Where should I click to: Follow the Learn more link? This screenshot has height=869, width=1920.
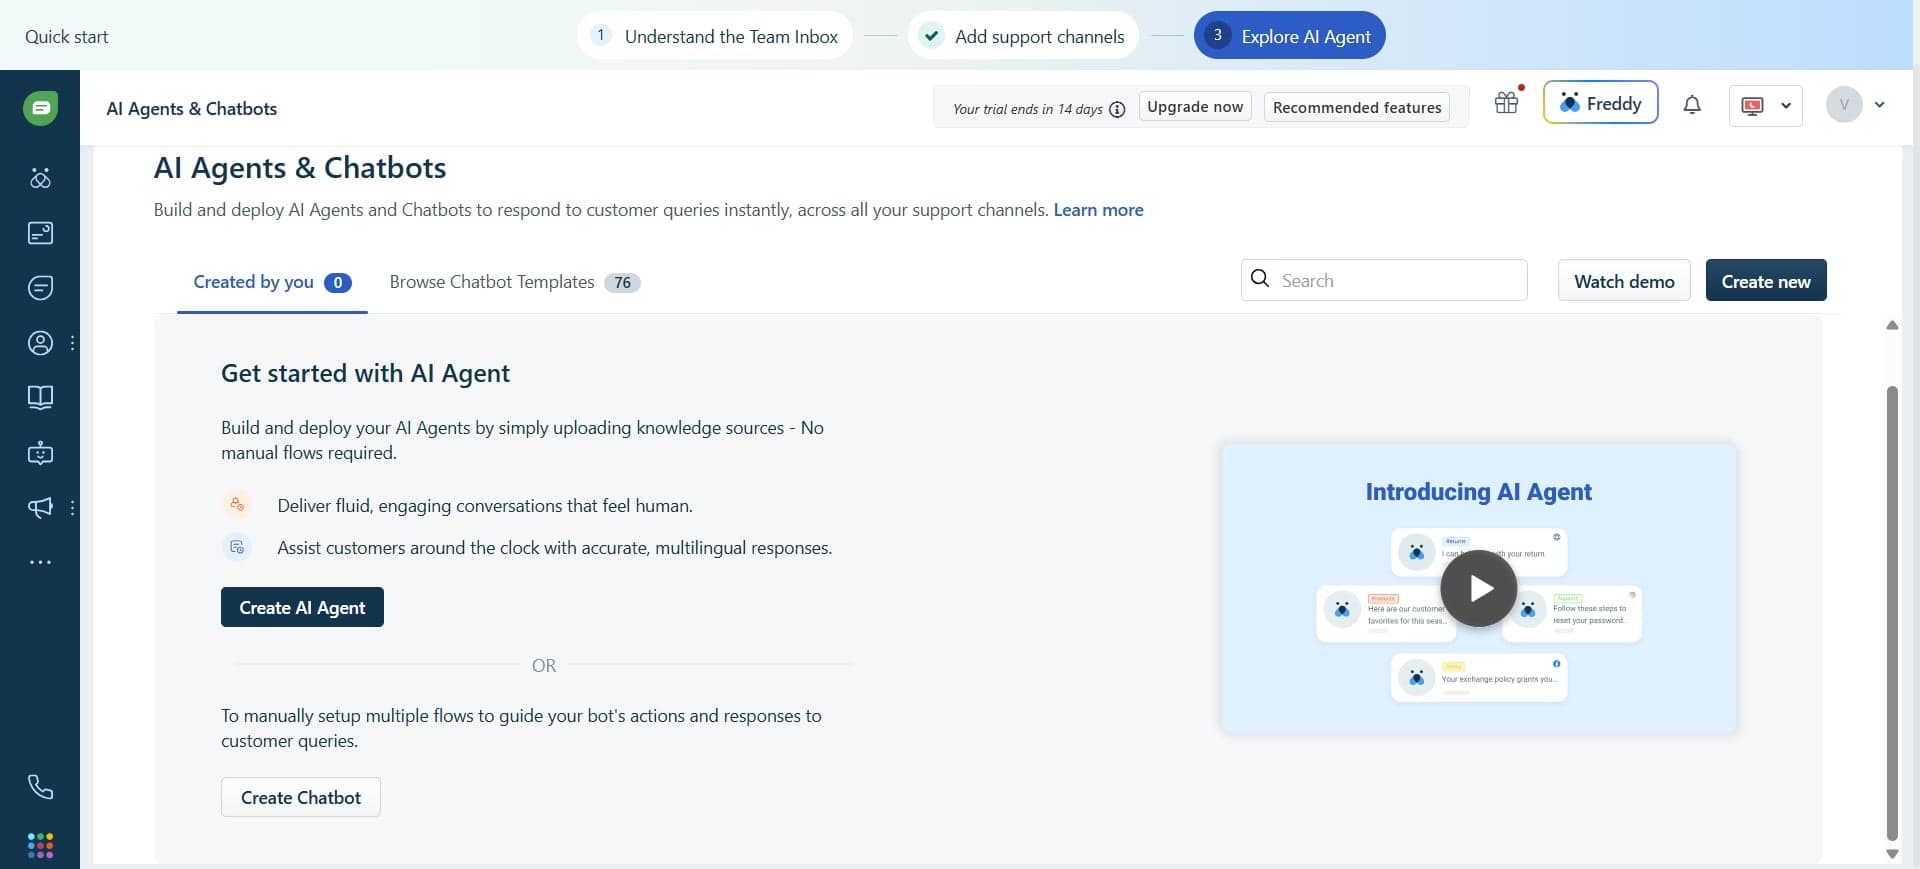point(1098,210)
